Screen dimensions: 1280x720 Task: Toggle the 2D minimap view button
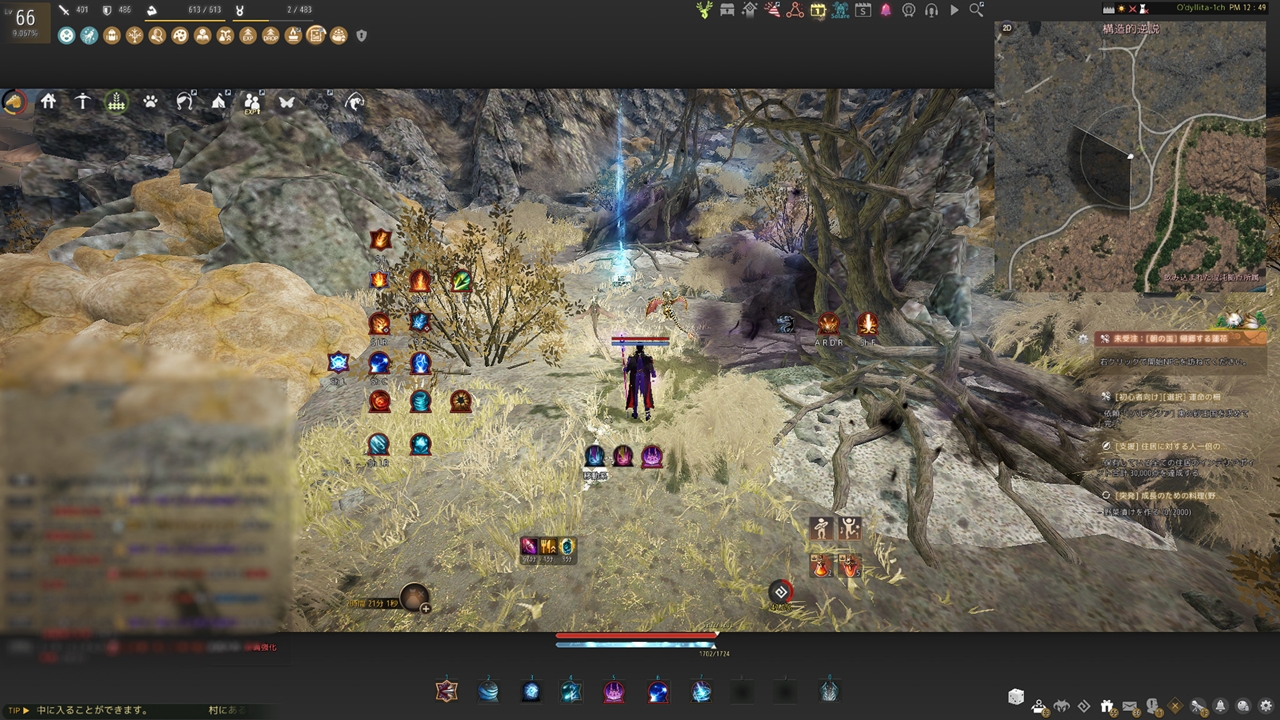[x=1007, y=29]
